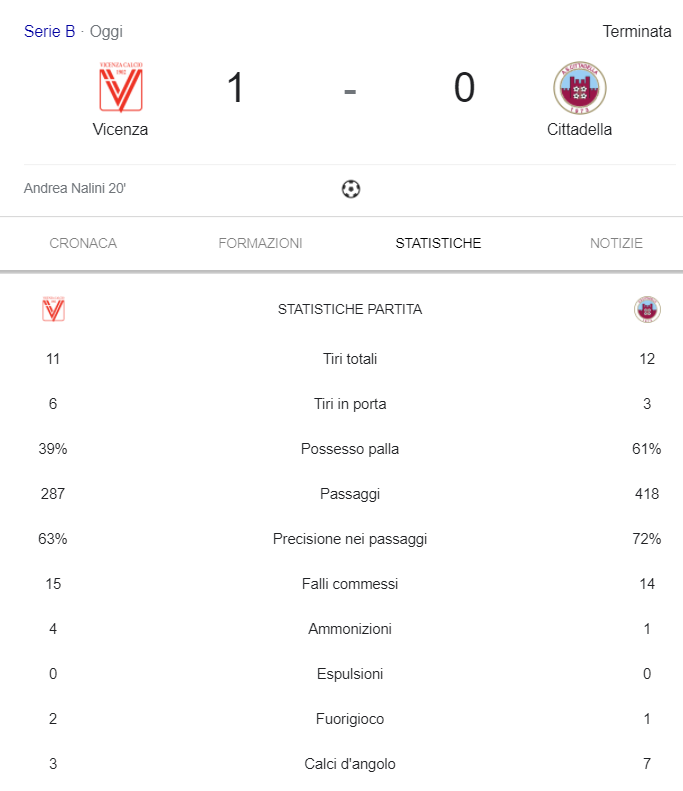Select the STATISTICHE tab
Viewport: 683px width, 791px height.
(438, 243)
